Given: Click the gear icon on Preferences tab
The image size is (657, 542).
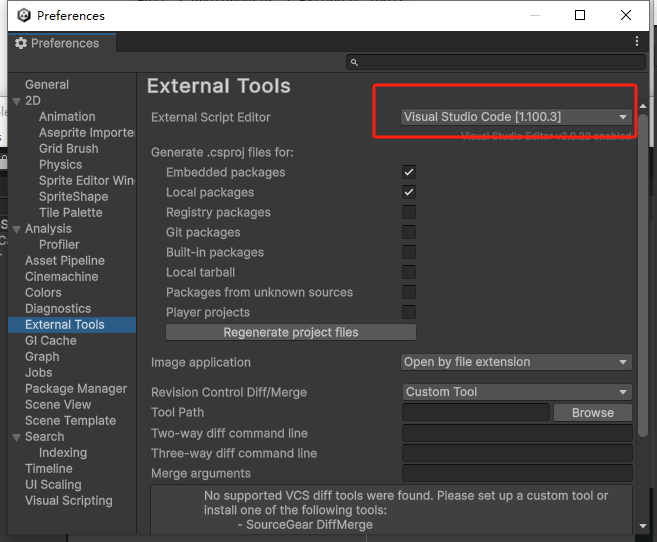Looking at the screenshot, I should [21, 44].
